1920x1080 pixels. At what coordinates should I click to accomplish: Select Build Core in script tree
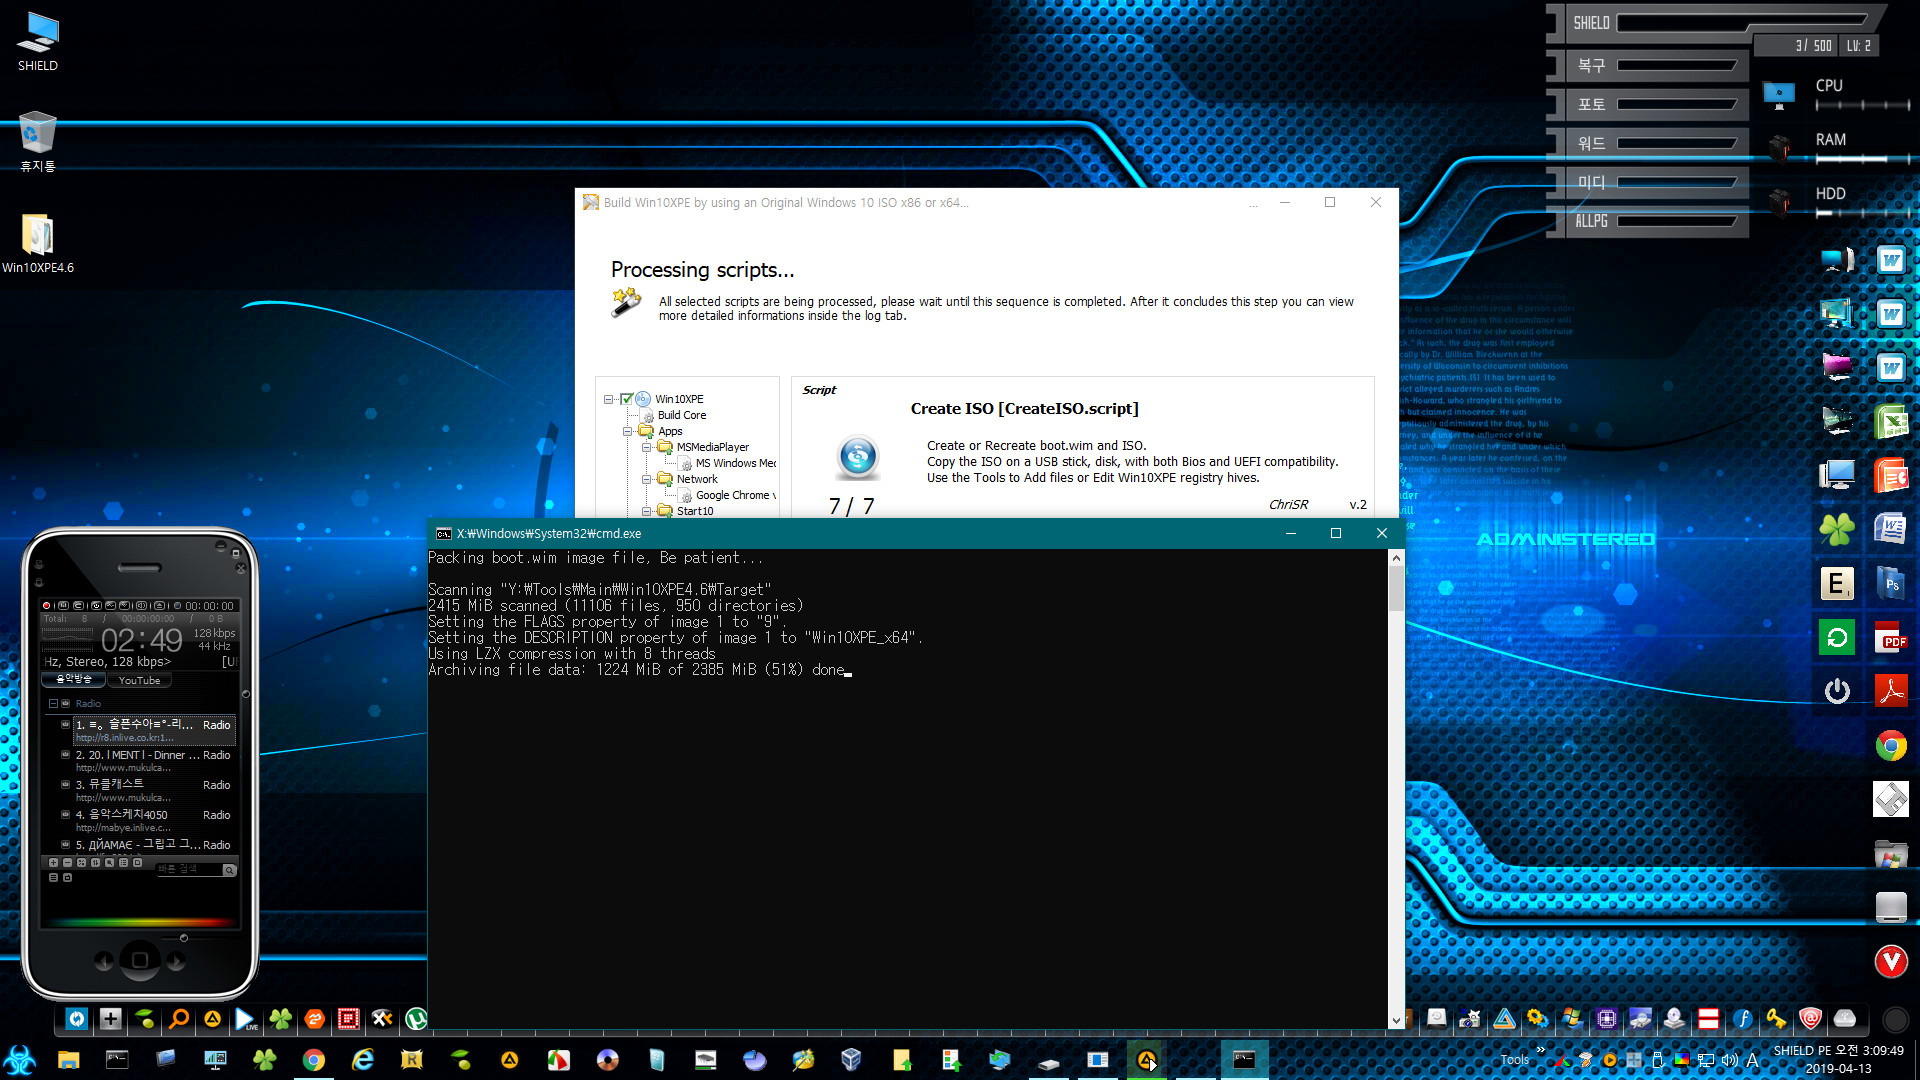click(x=682, y=415)
